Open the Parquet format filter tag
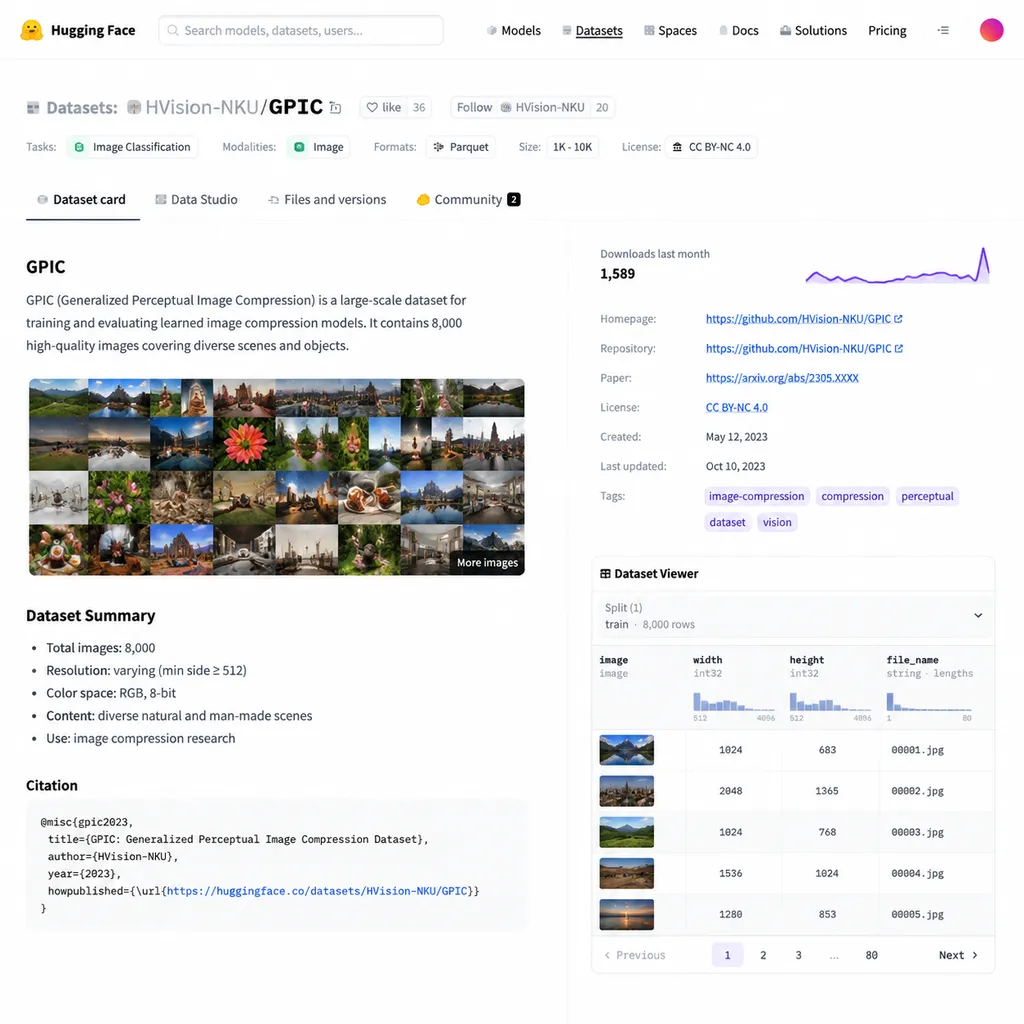The image size is (1024, 1024). click(x=461, y=147)
